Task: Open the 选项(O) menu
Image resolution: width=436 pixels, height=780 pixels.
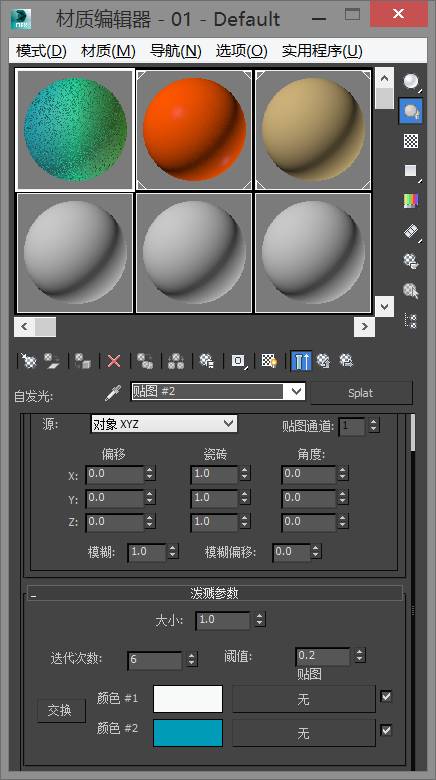Action: [241, 51]
